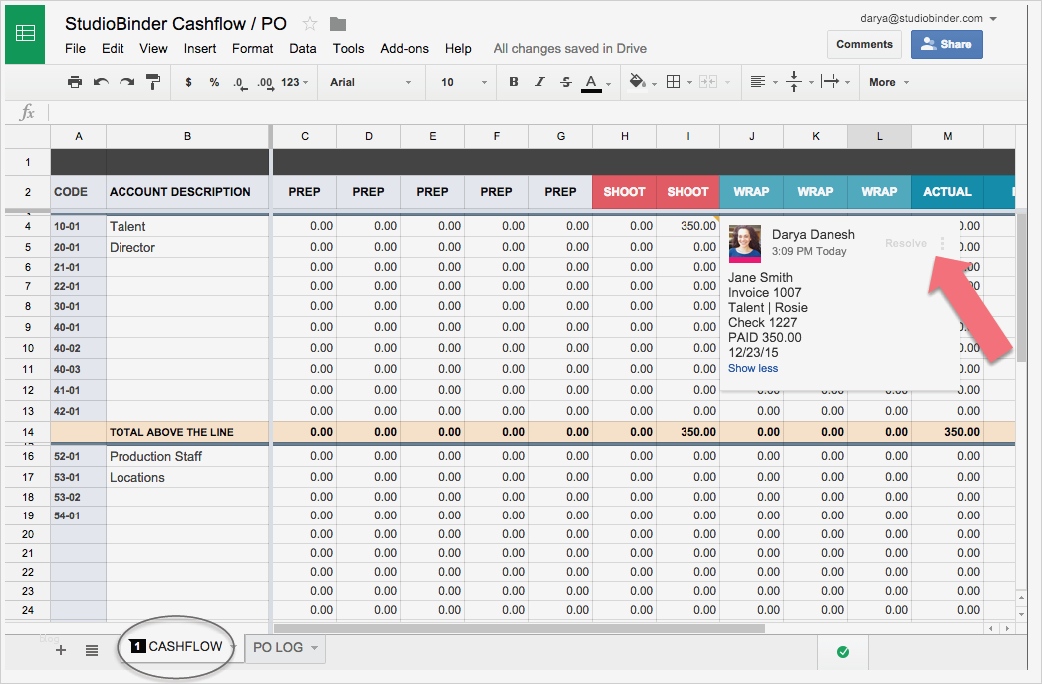Format as currency with dollar icon

tap(188, 82)
